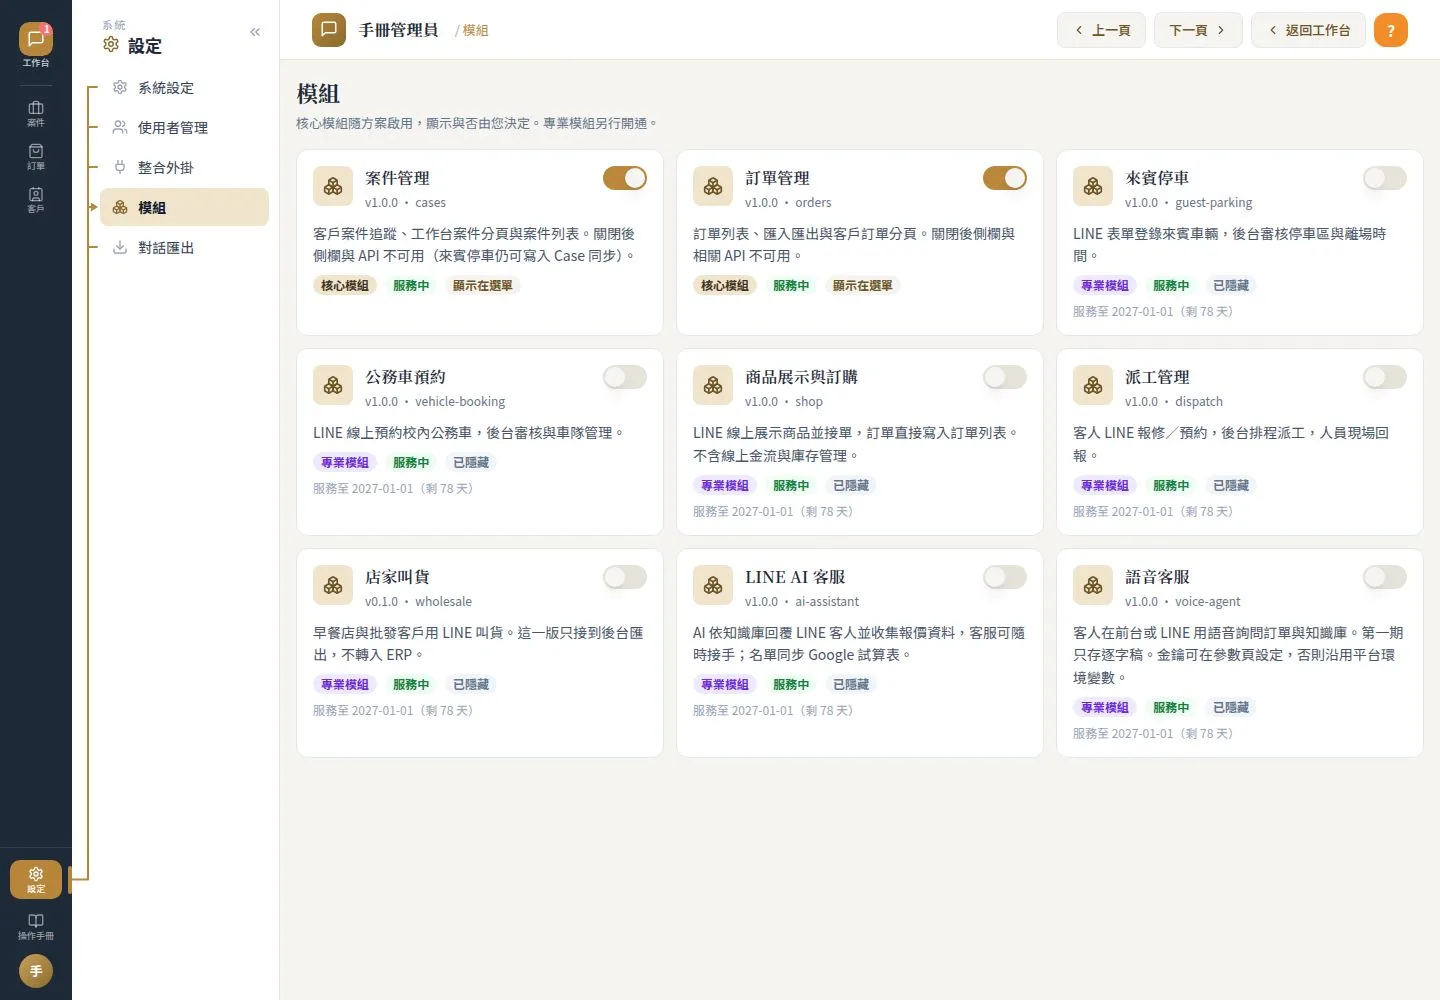Click the module icon on 來賓停車 card
The width and height of the screenshot is (1440, 1000).
click(1093, 186)
